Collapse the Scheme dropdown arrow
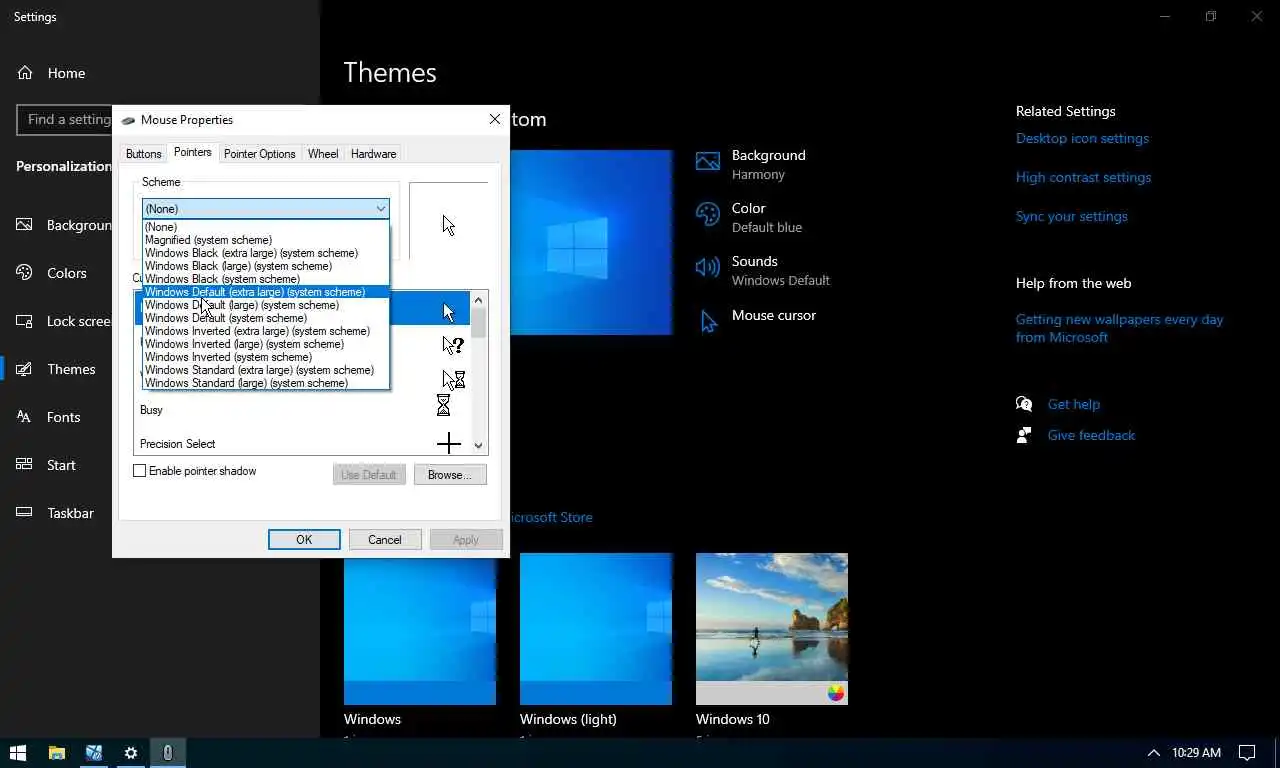1280x768 pixels. 380,209
